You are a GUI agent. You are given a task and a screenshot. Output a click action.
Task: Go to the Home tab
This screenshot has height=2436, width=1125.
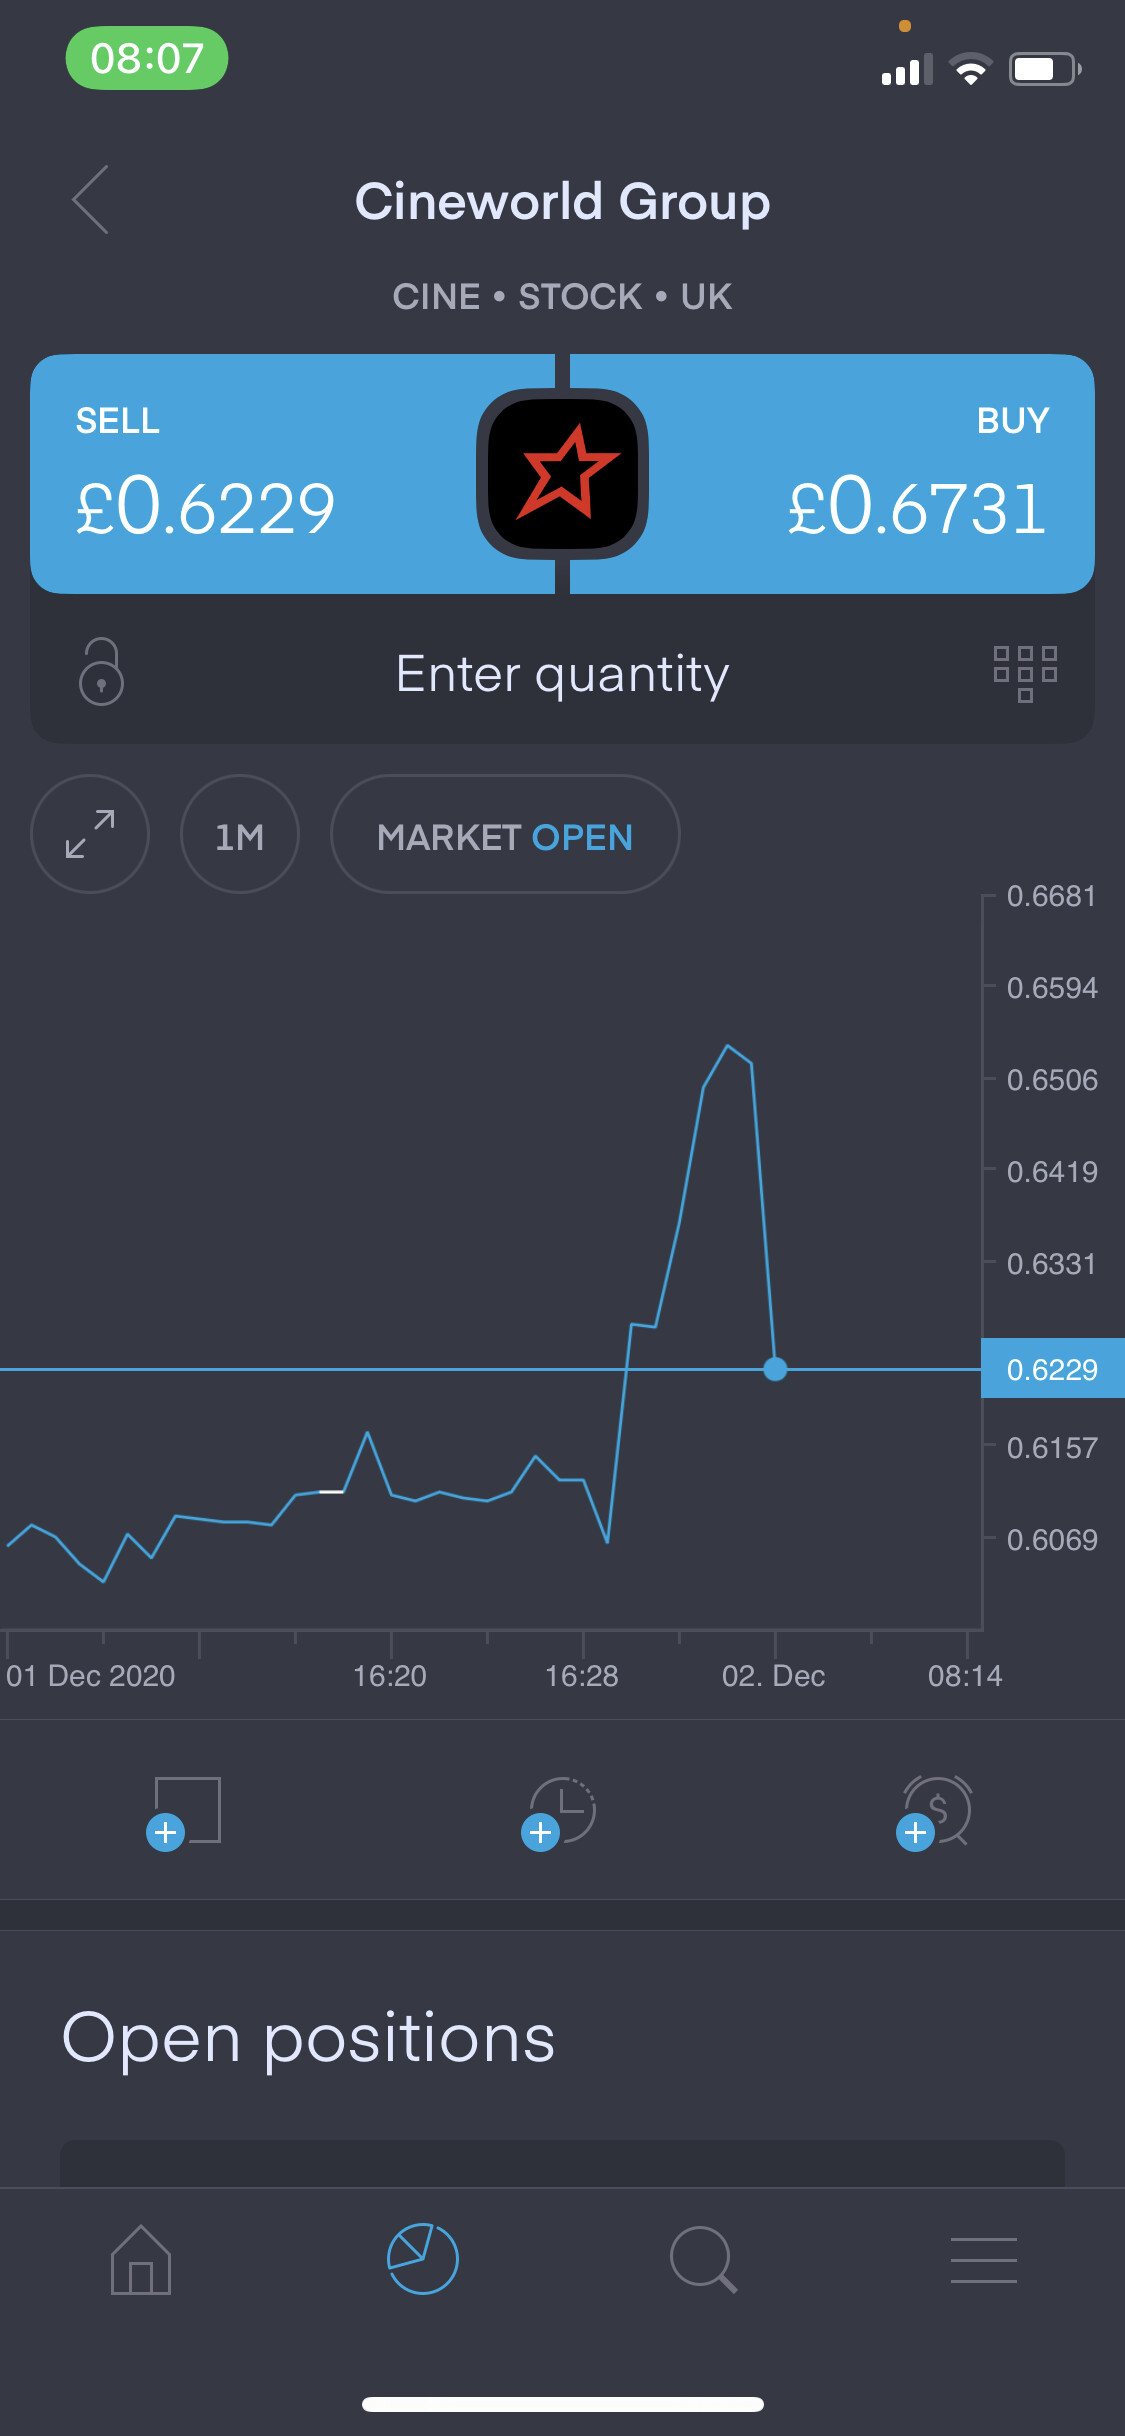pos(141,2260)
